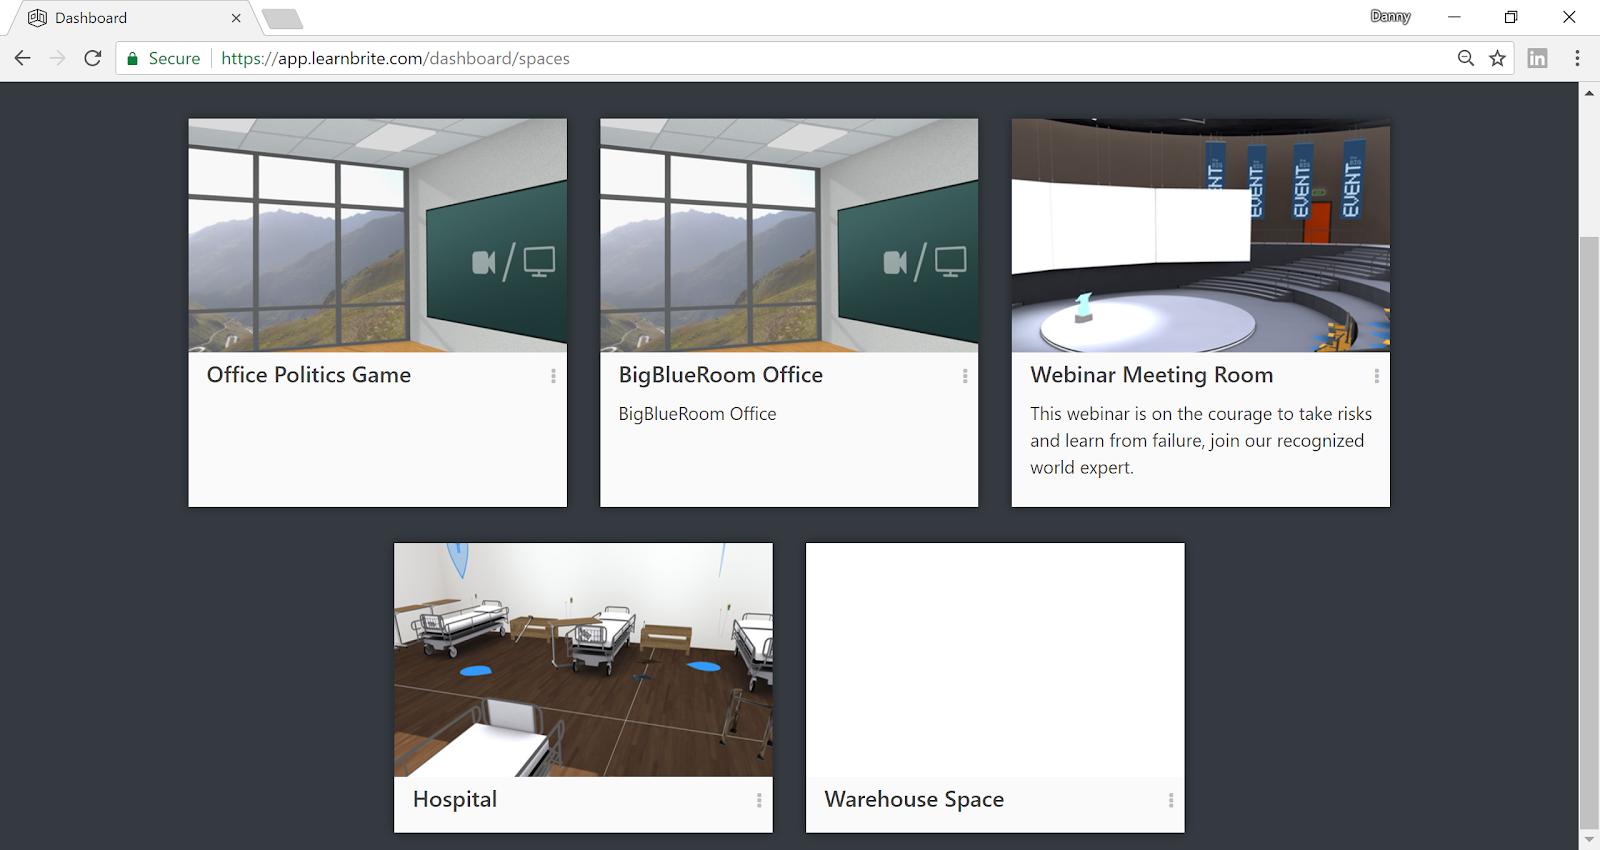
Task: Open the BigBlueRoom Office thumbnail
Action: click(x=789, y=236)
